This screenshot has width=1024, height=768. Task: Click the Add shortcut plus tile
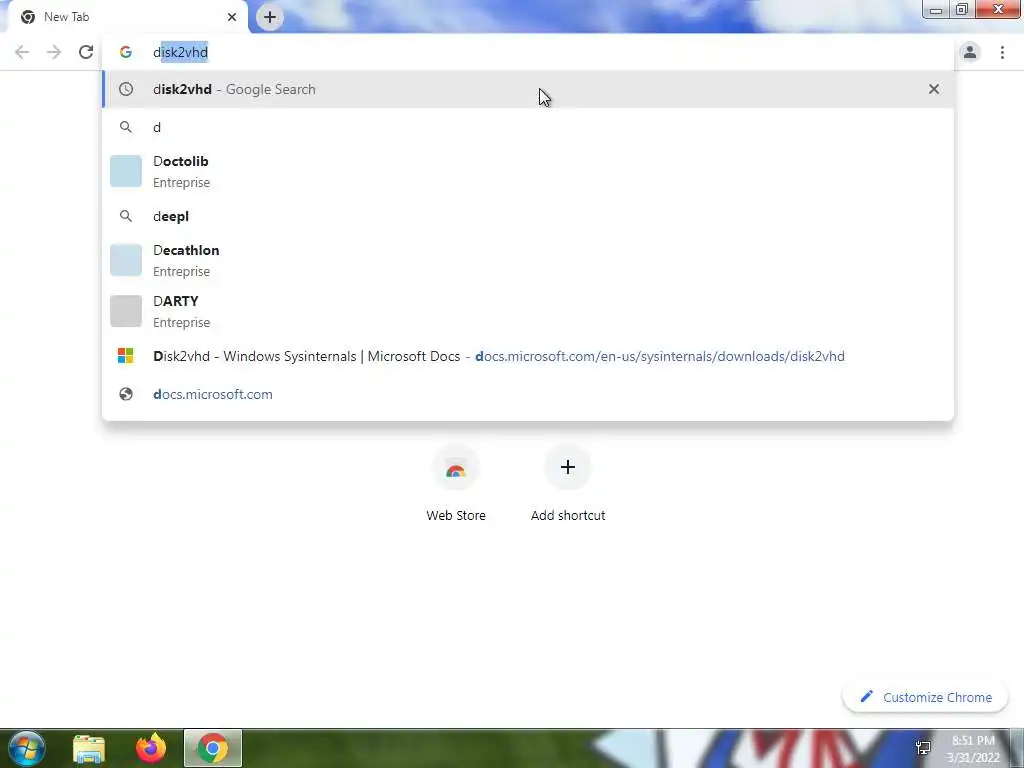coord(568,485)
